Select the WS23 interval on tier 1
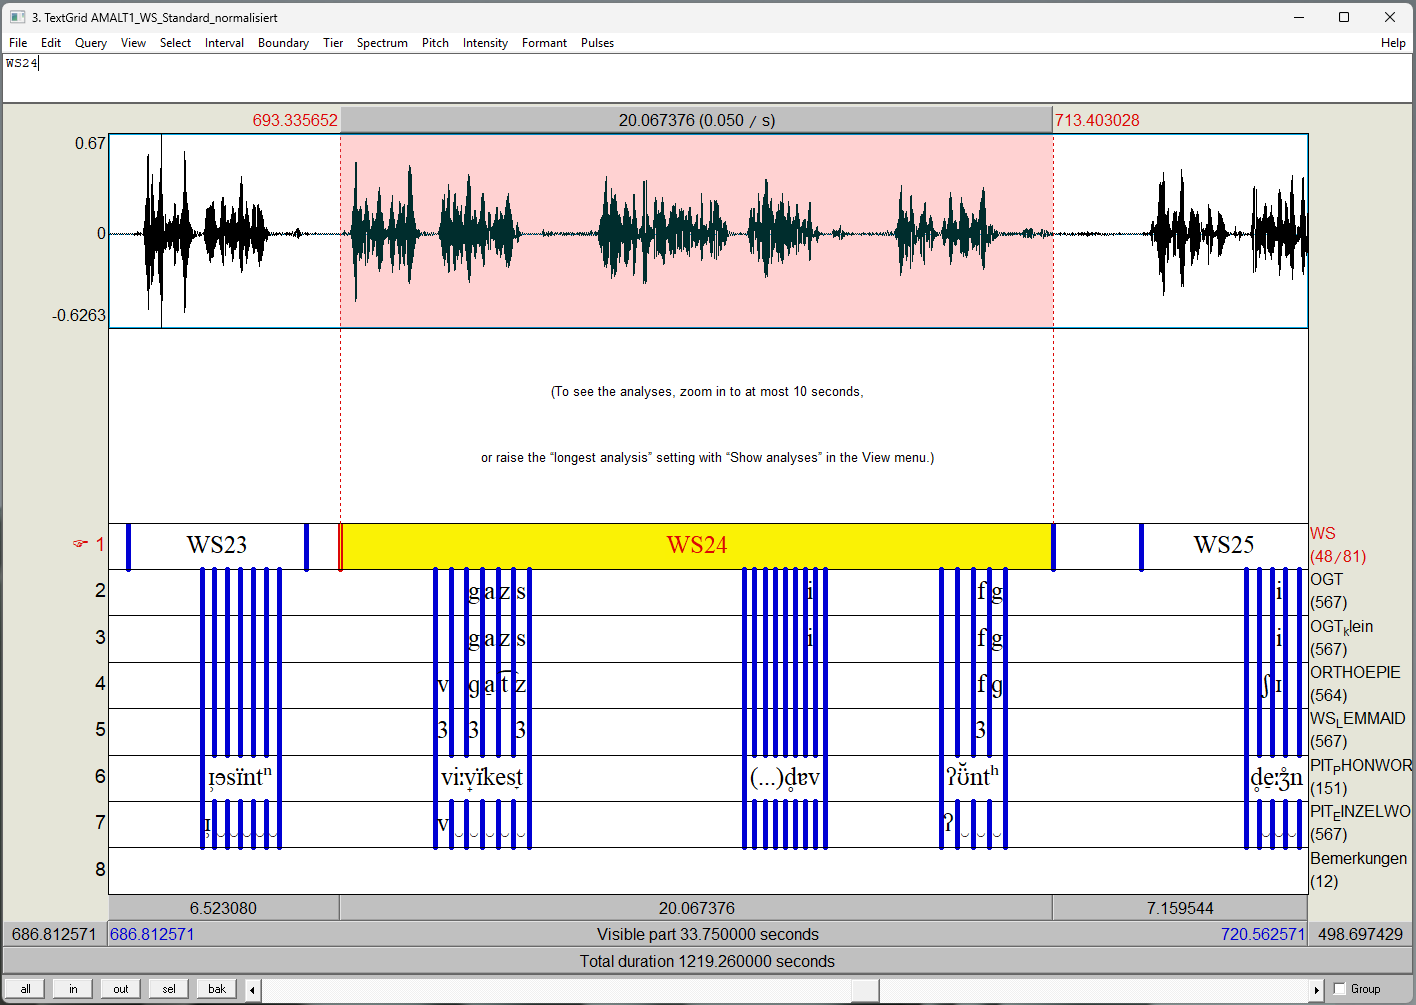Screen dimensions: 1416x1005 pyautogui.click(x=217, y=546)
